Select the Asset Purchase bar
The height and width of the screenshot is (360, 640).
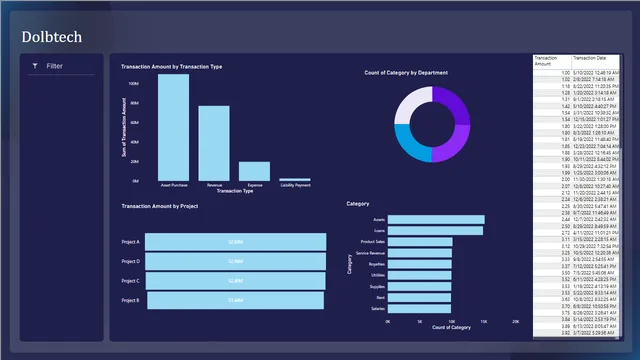pos(173,127)
